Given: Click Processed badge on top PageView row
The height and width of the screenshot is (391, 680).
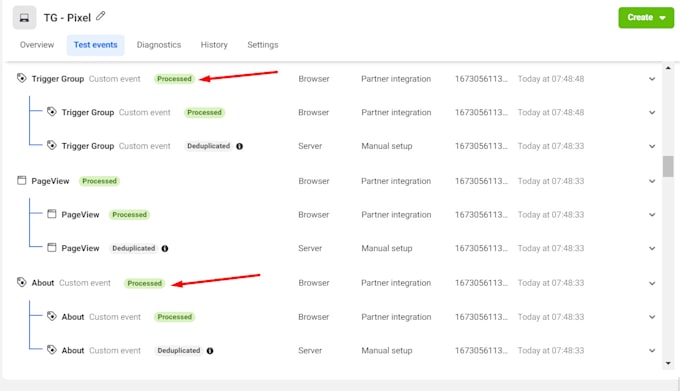Looking at the screenshot, I should coord(99,181).
